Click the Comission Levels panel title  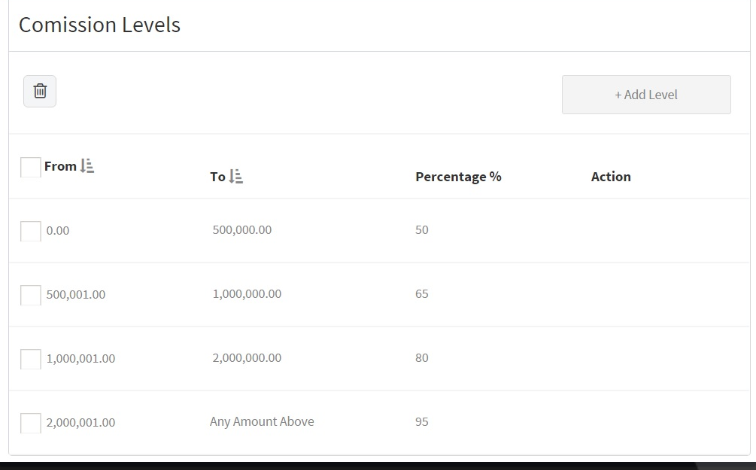coord(100,25)
